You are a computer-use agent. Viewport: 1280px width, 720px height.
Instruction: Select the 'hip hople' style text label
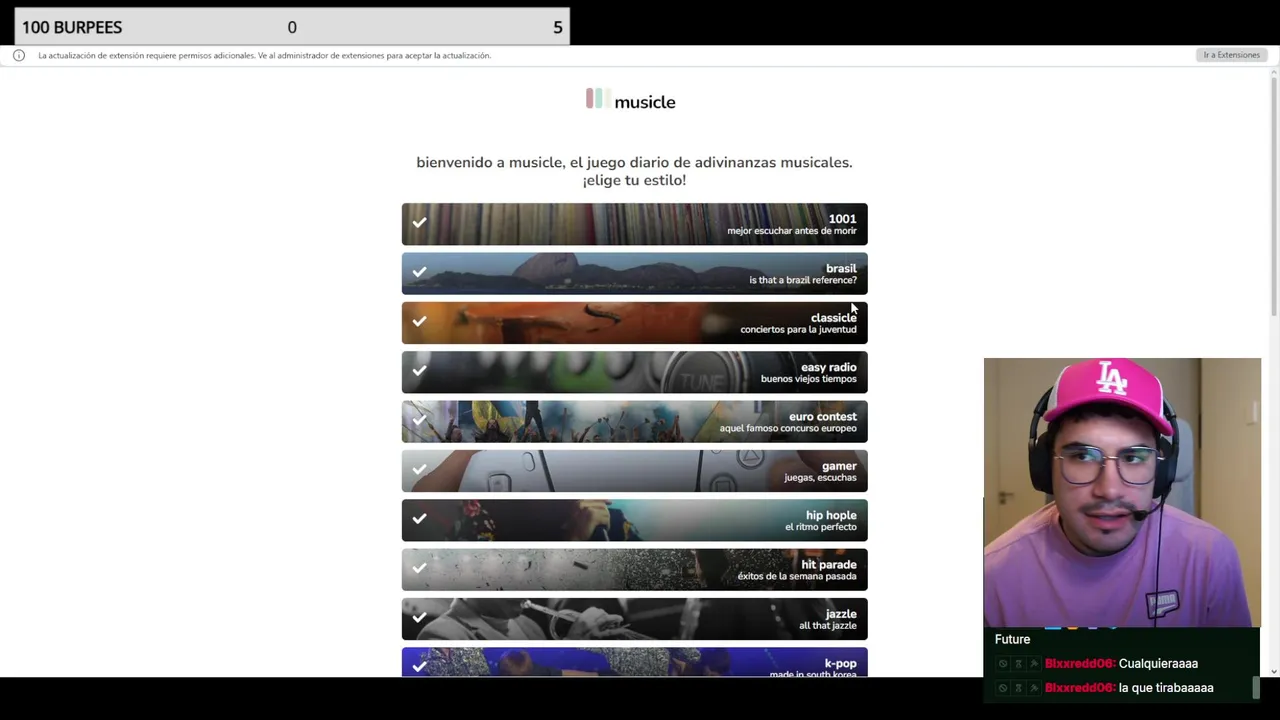click(x=831, y=515)
